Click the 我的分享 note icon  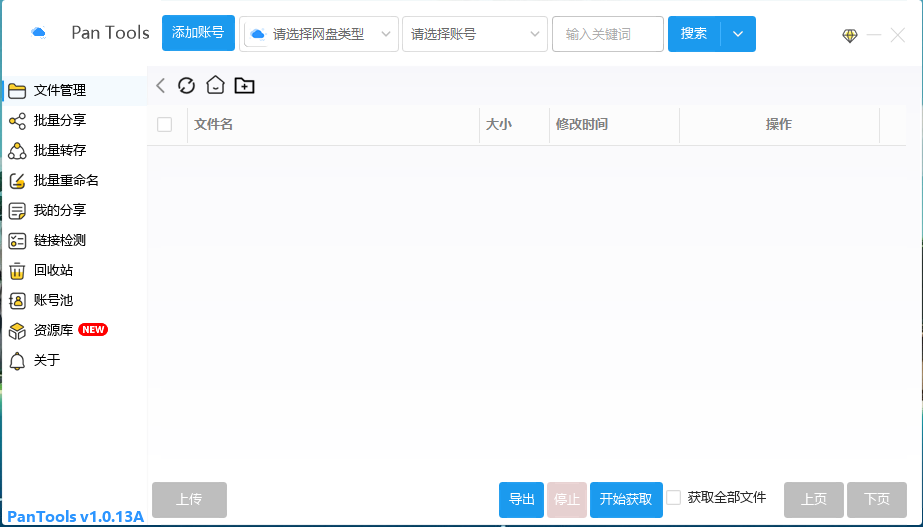17,211
